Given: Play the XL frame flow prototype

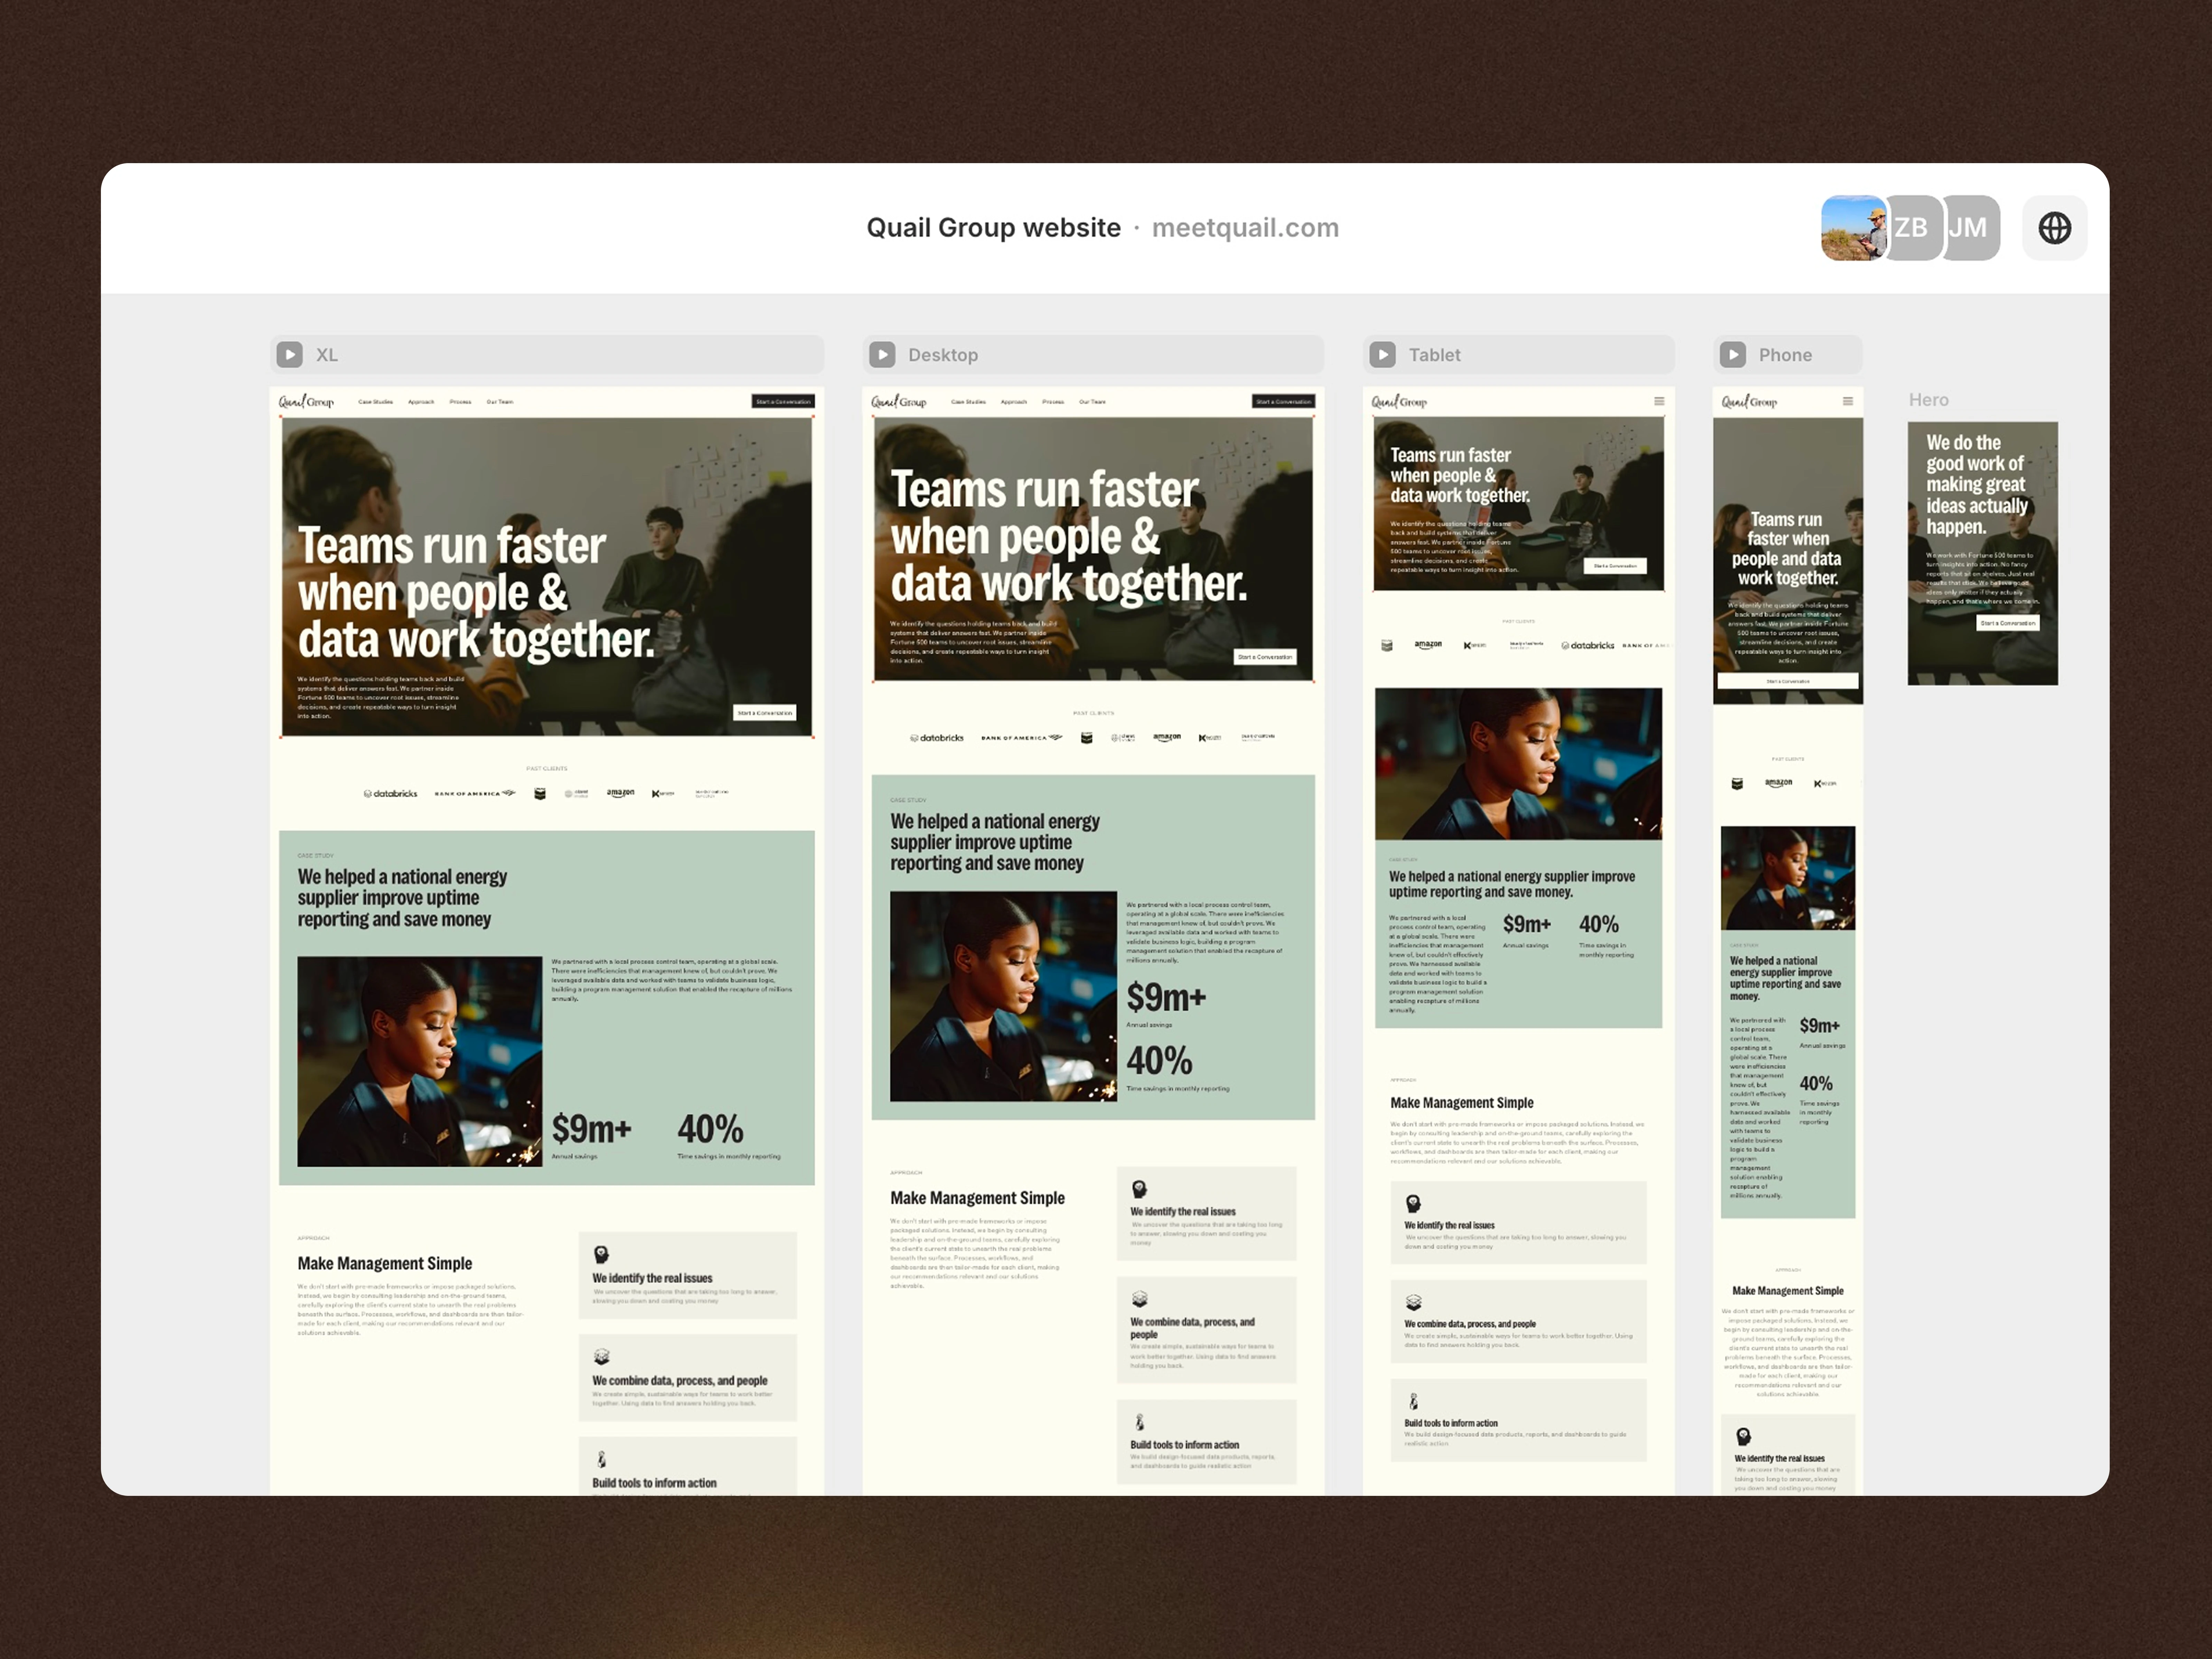Looking at the screenshot, I should pos(290,354).
